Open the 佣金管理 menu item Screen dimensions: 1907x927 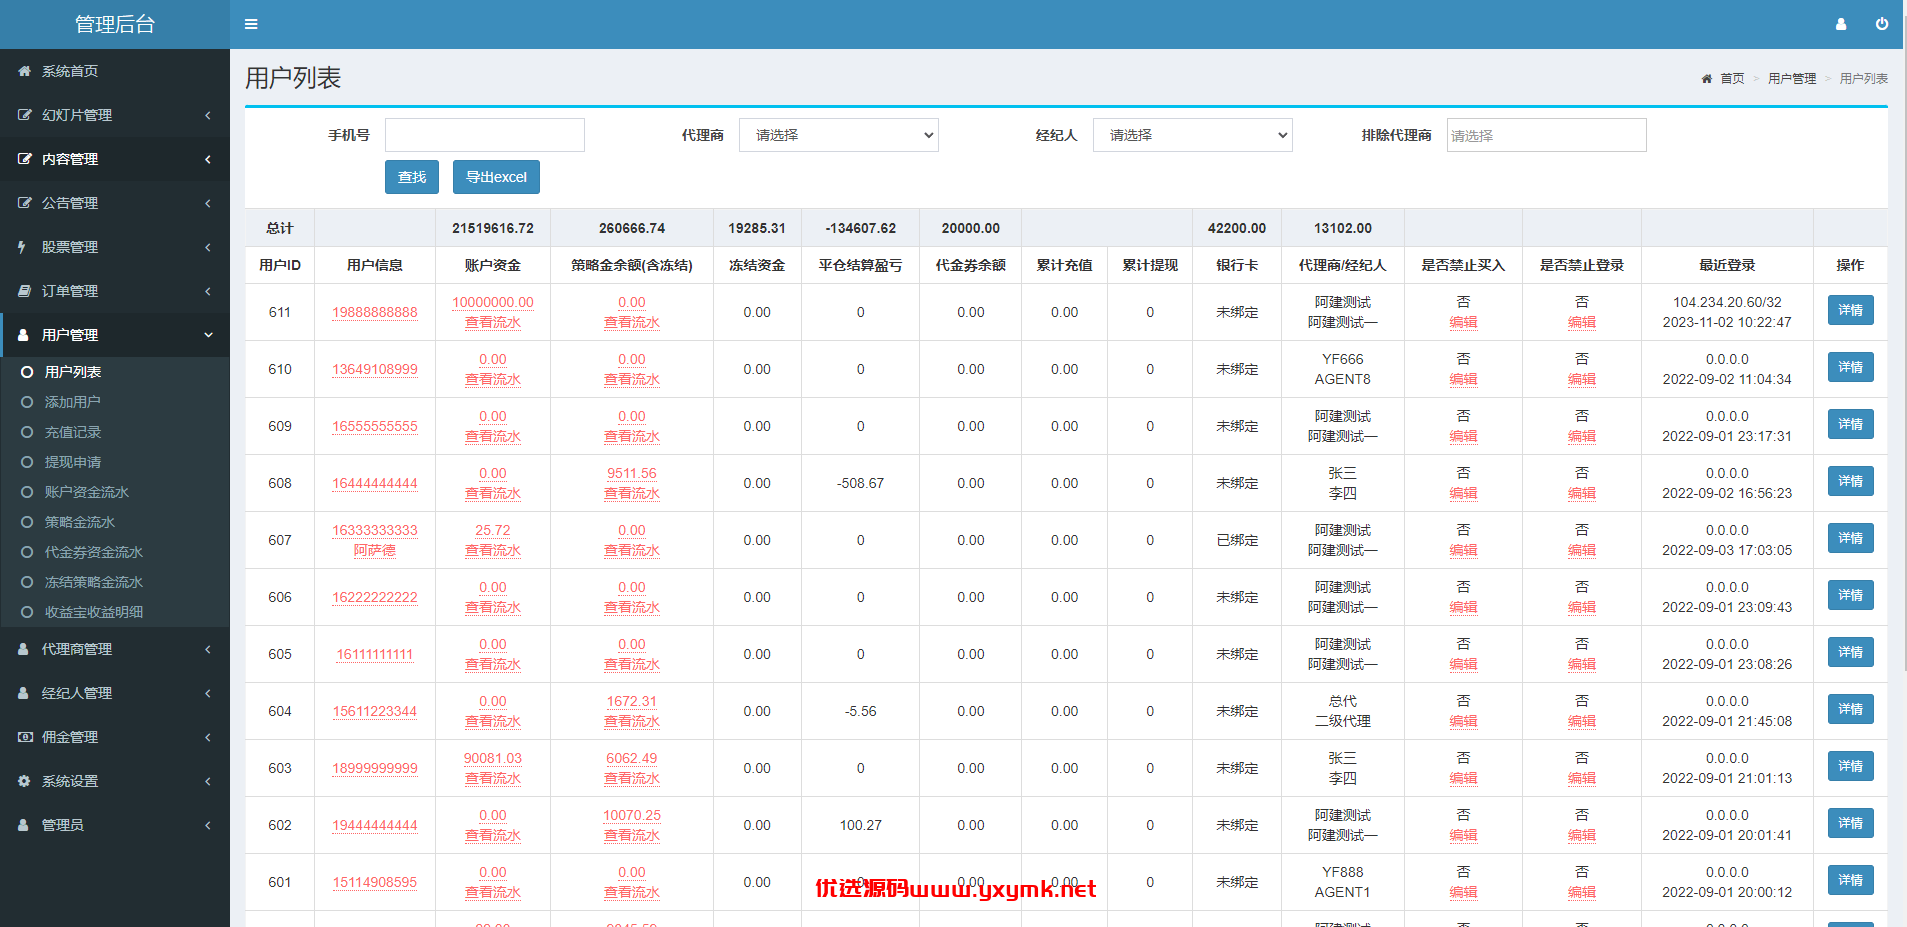point(115,737)
